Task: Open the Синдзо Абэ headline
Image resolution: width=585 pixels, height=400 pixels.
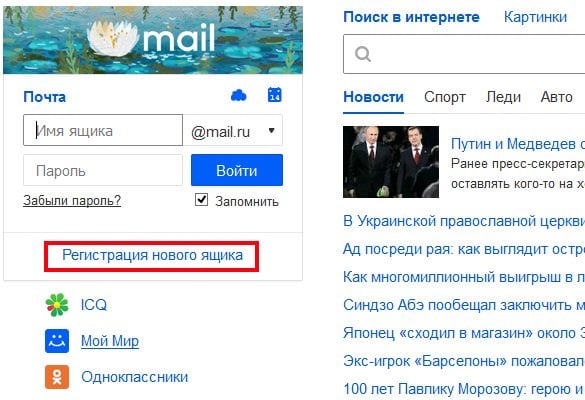Action: pos(464,305)
